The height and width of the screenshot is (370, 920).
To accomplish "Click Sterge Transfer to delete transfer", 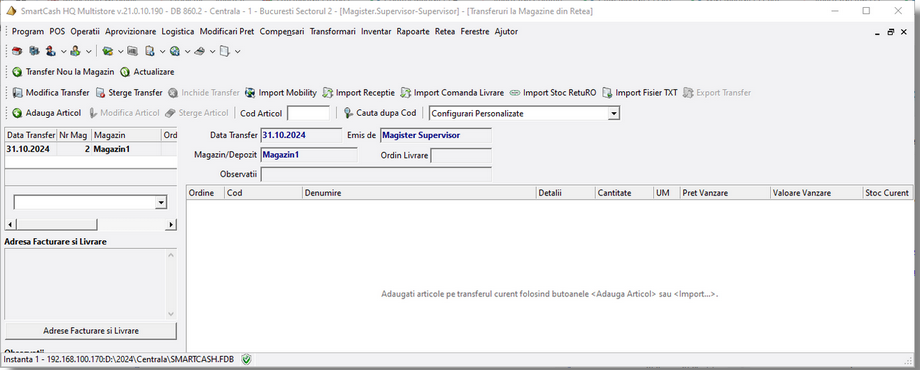I will pos(128,93).
